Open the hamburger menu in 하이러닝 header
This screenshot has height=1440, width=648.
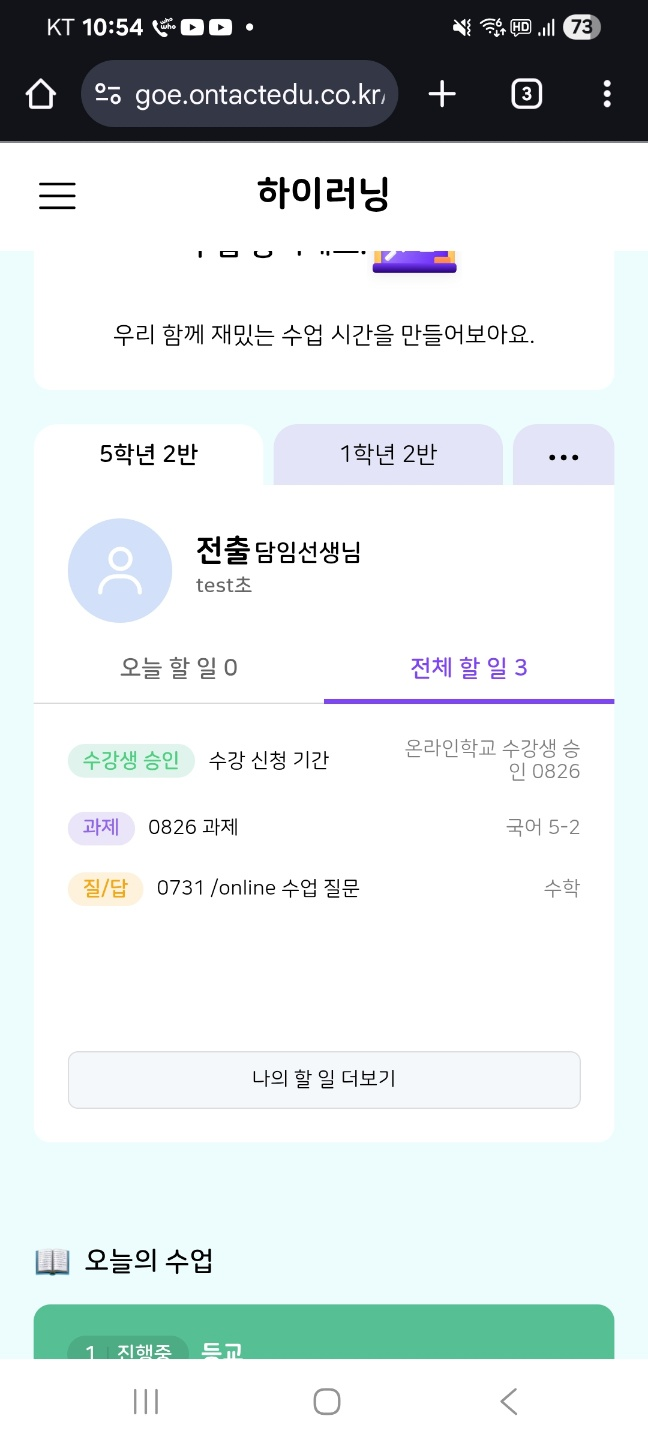(57, 195)
